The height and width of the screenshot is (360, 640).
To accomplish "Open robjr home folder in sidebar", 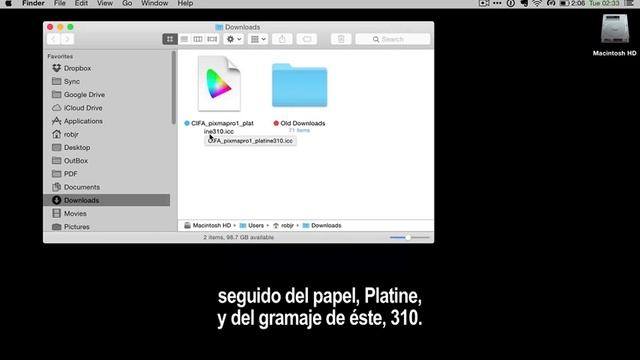I will pos(107,134).
